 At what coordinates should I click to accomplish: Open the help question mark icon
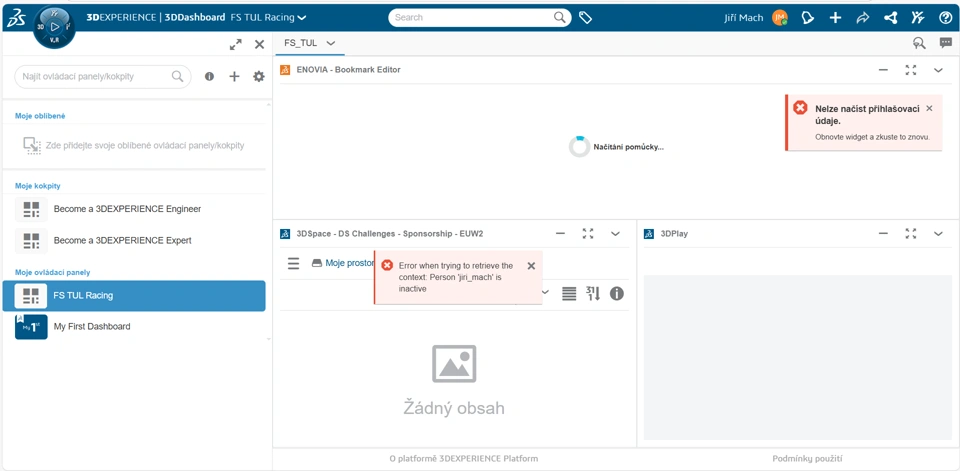[x=945, y=18]
